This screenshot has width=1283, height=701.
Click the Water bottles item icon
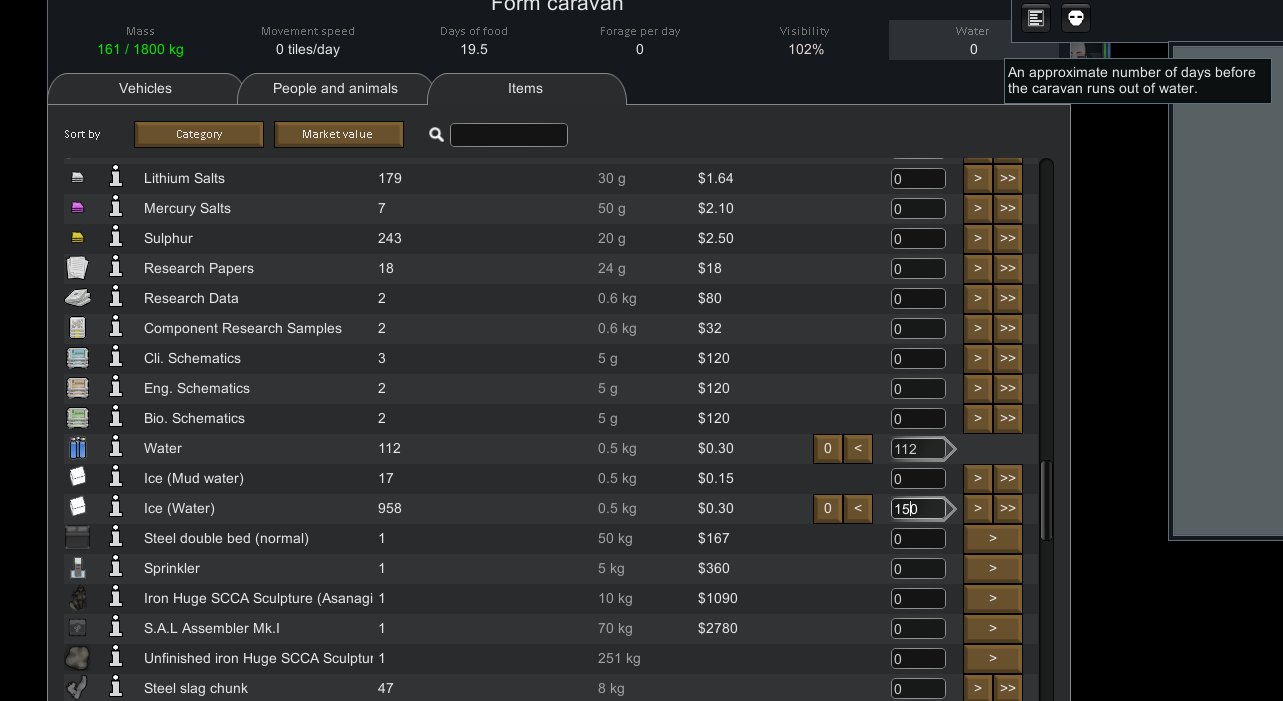(x=77, y=448)
